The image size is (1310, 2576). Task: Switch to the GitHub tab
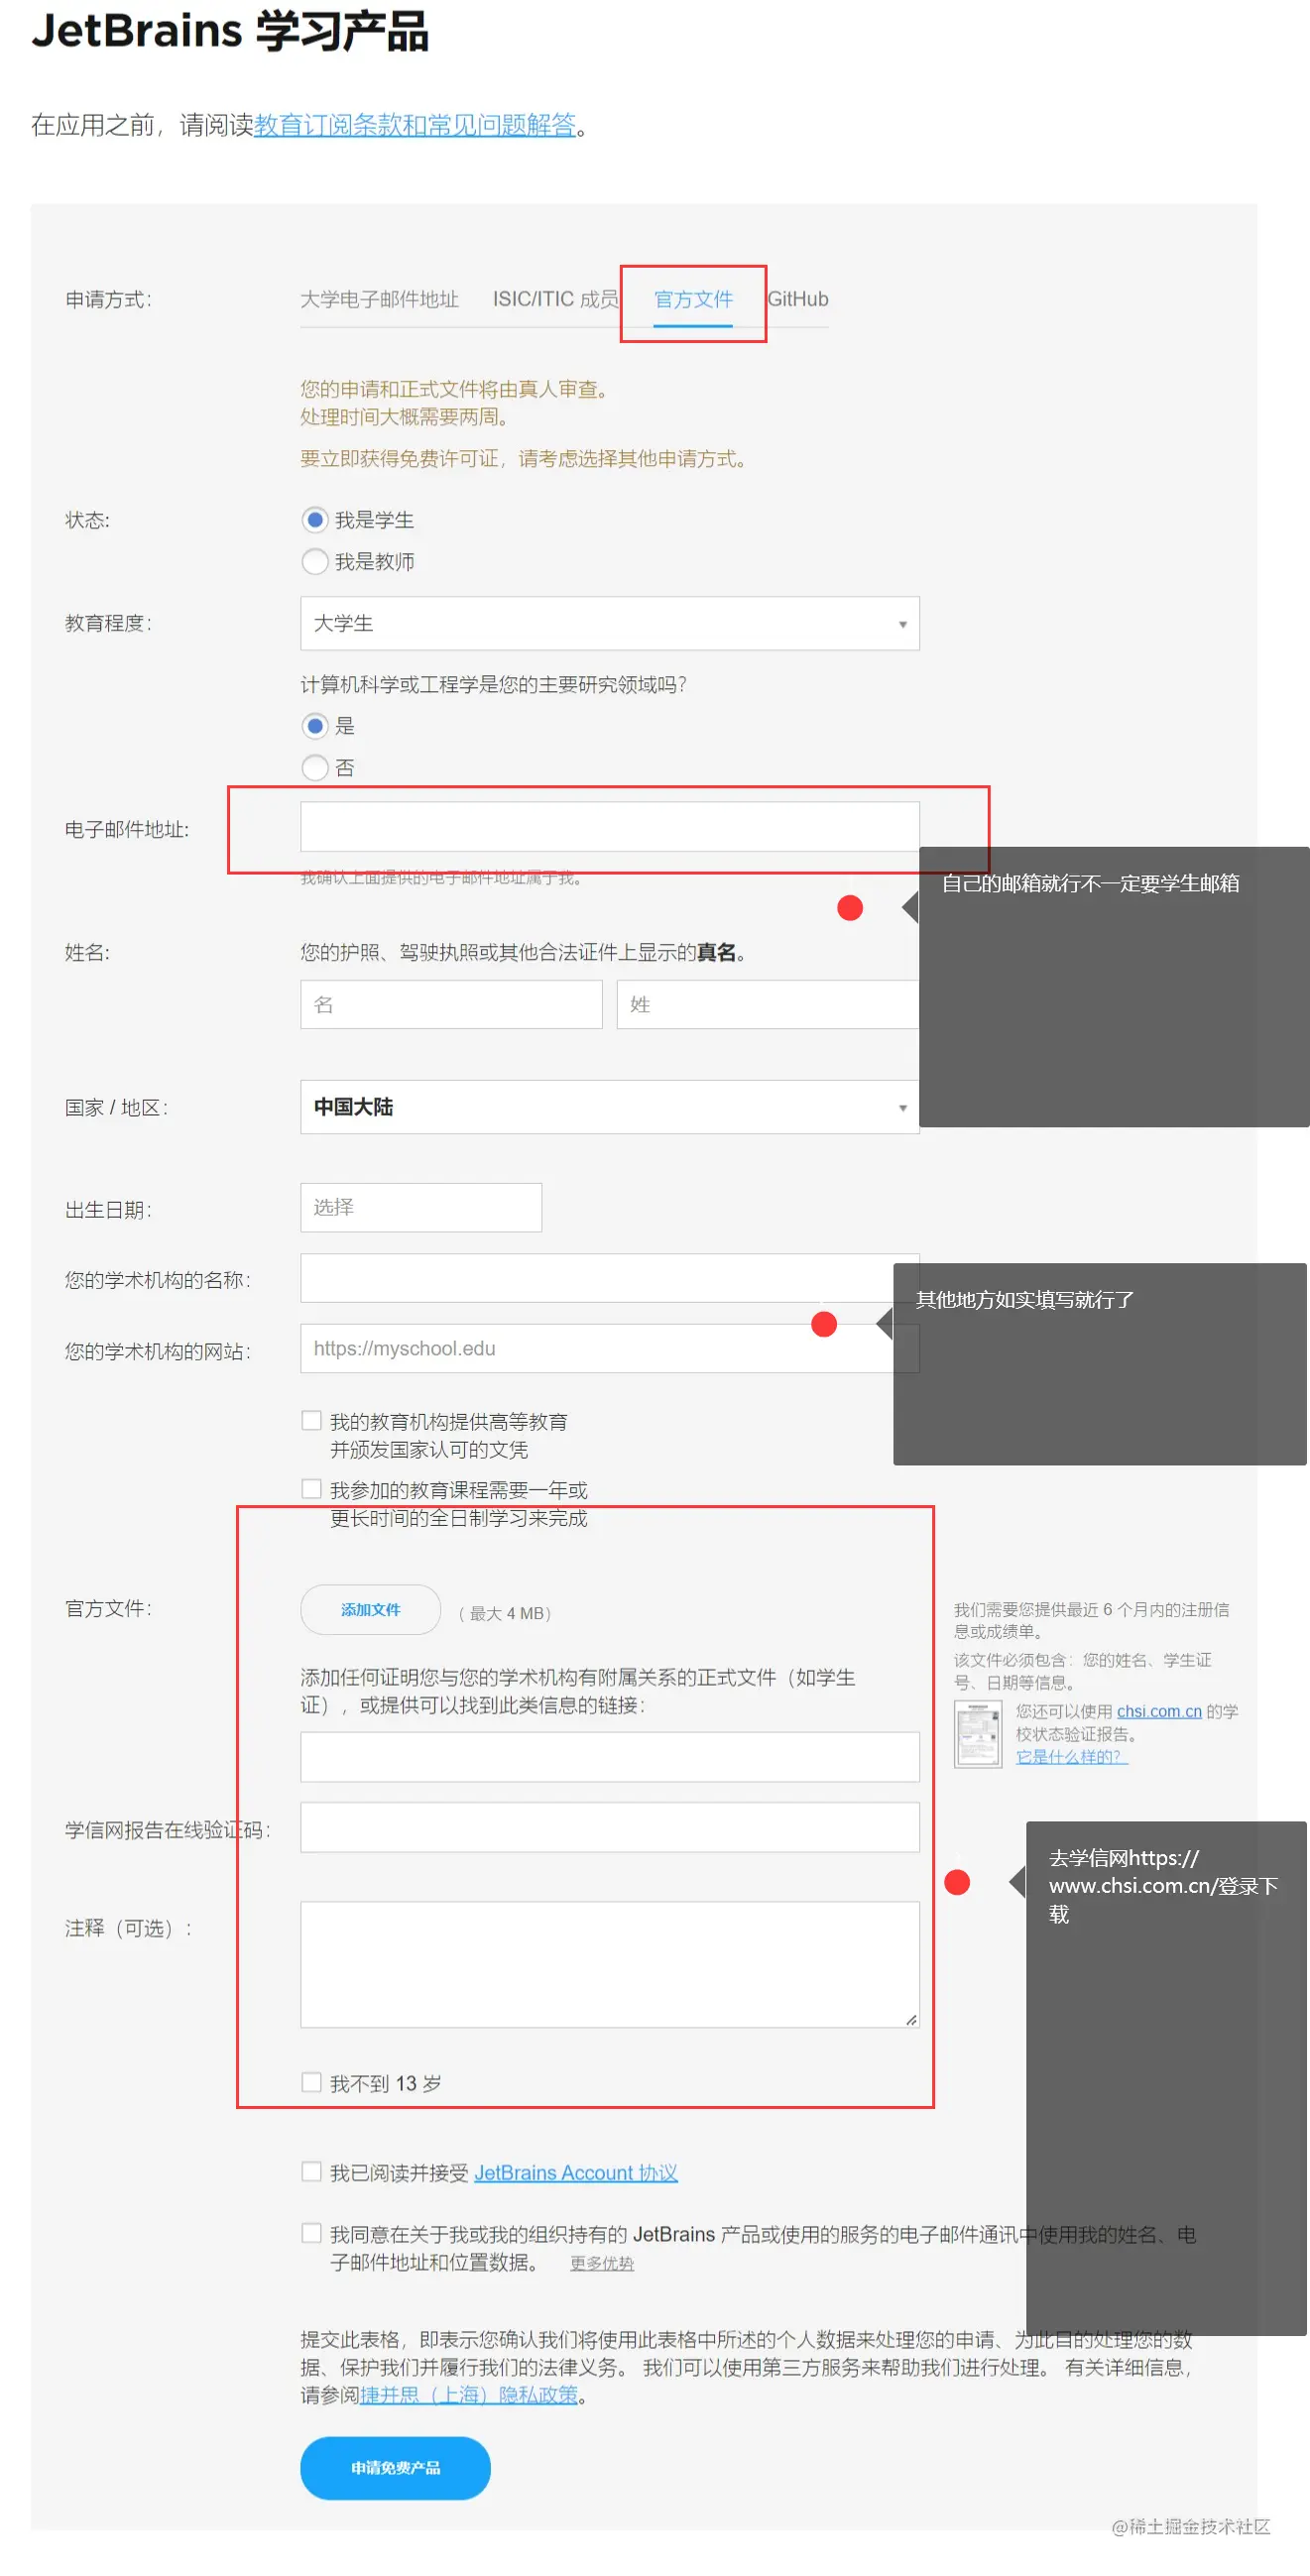point(797,299)
